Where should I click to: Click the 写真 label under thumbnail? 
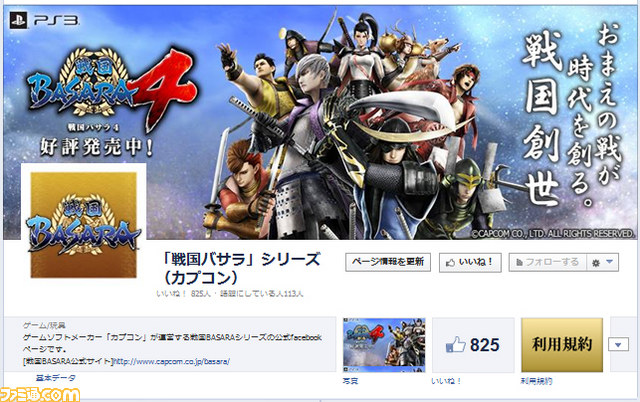[350, 381]
